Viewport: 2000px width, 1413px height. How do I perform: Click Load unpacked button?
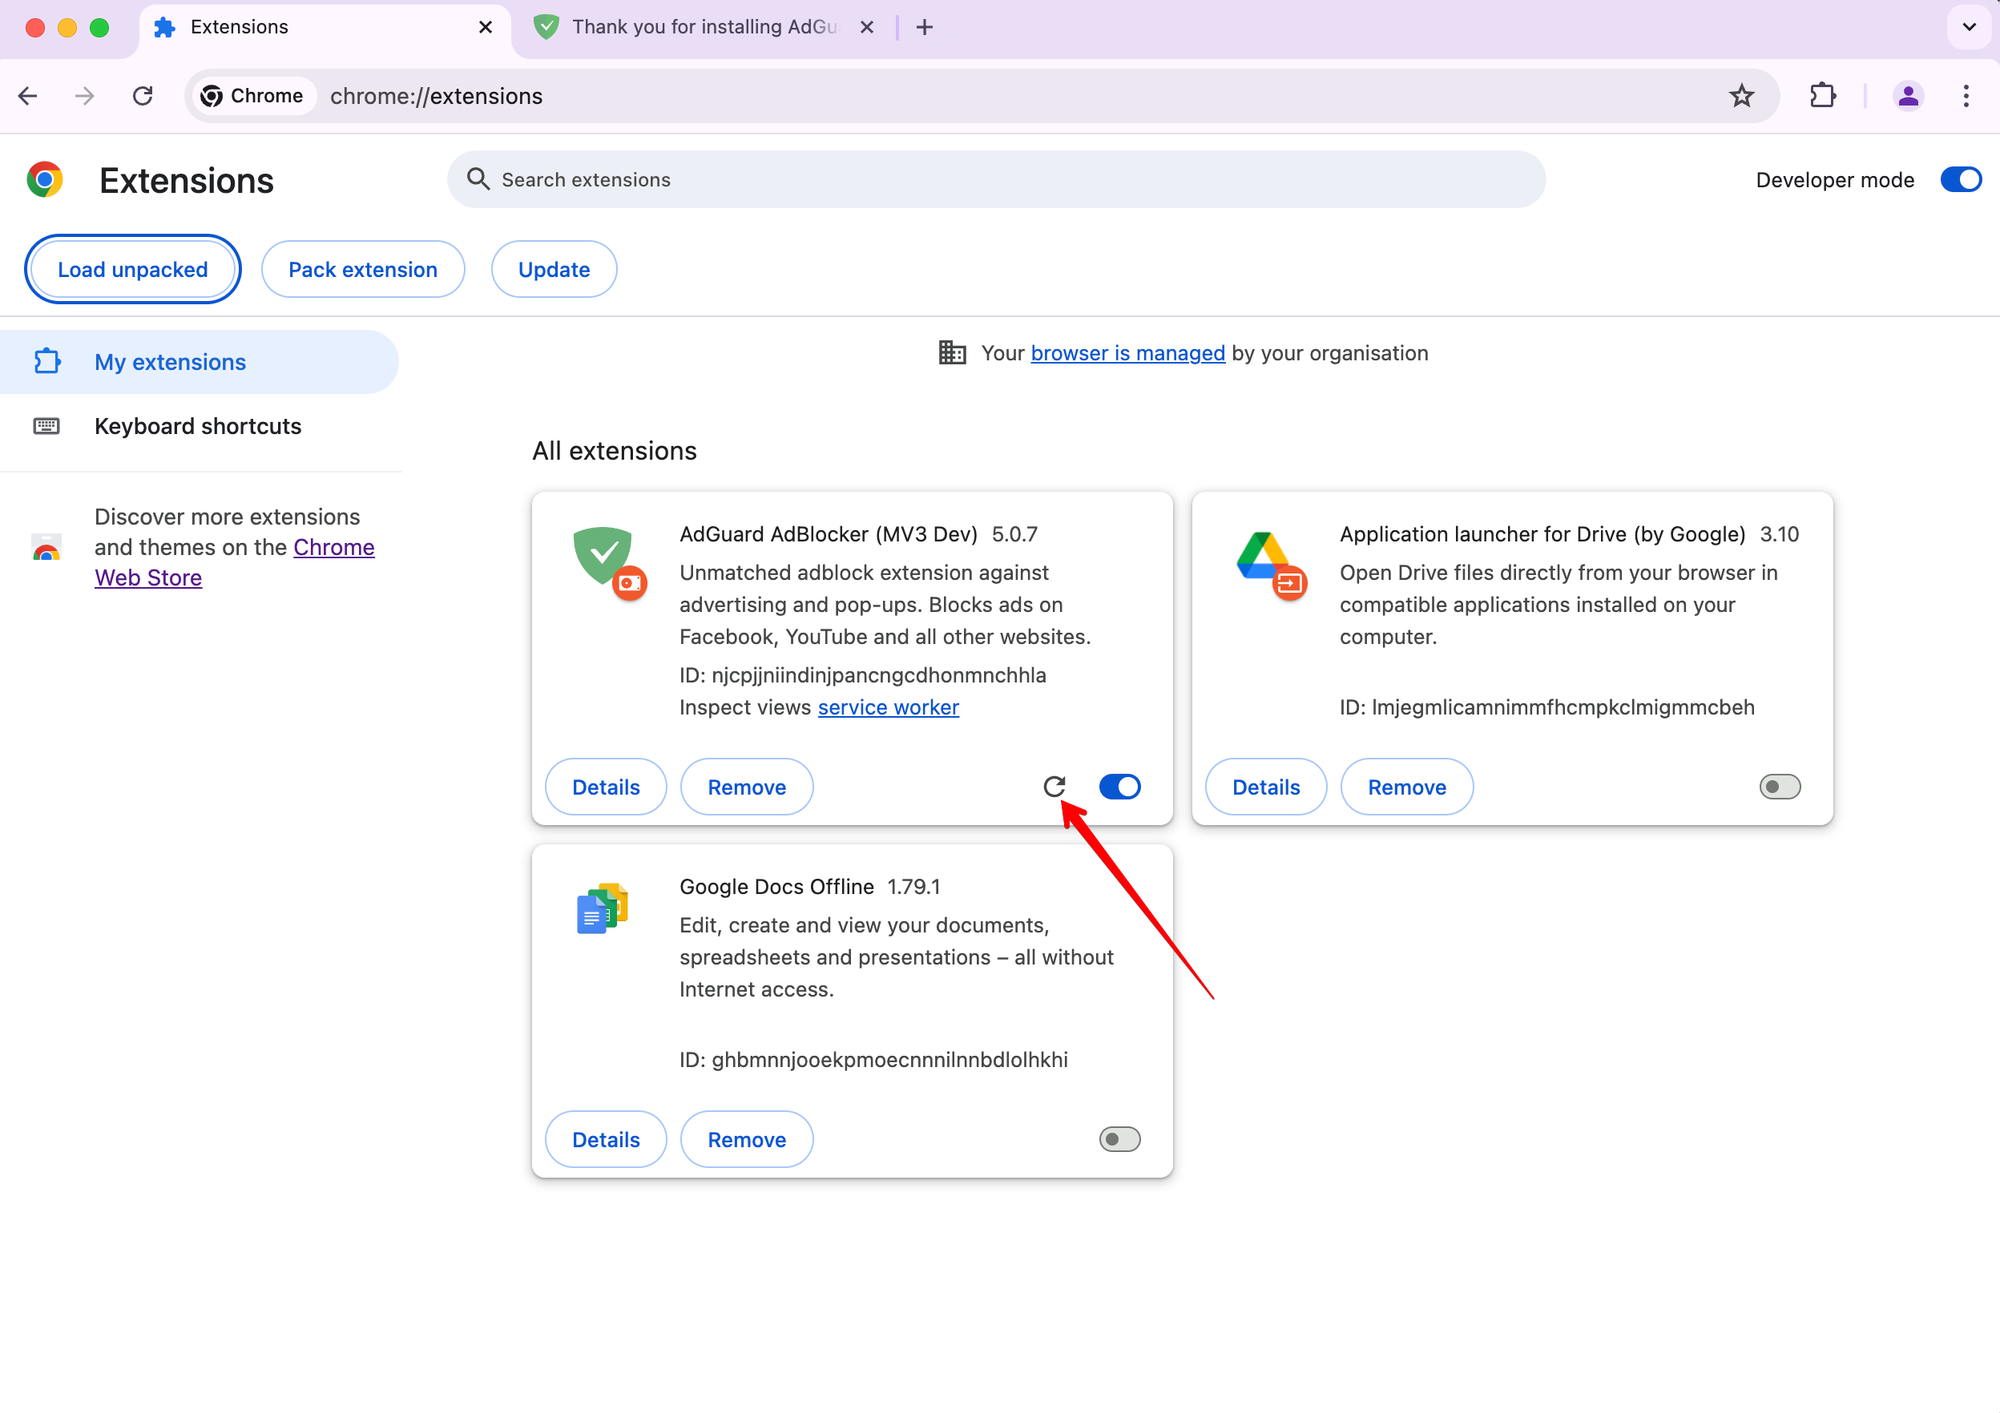[x=131, y=268]
